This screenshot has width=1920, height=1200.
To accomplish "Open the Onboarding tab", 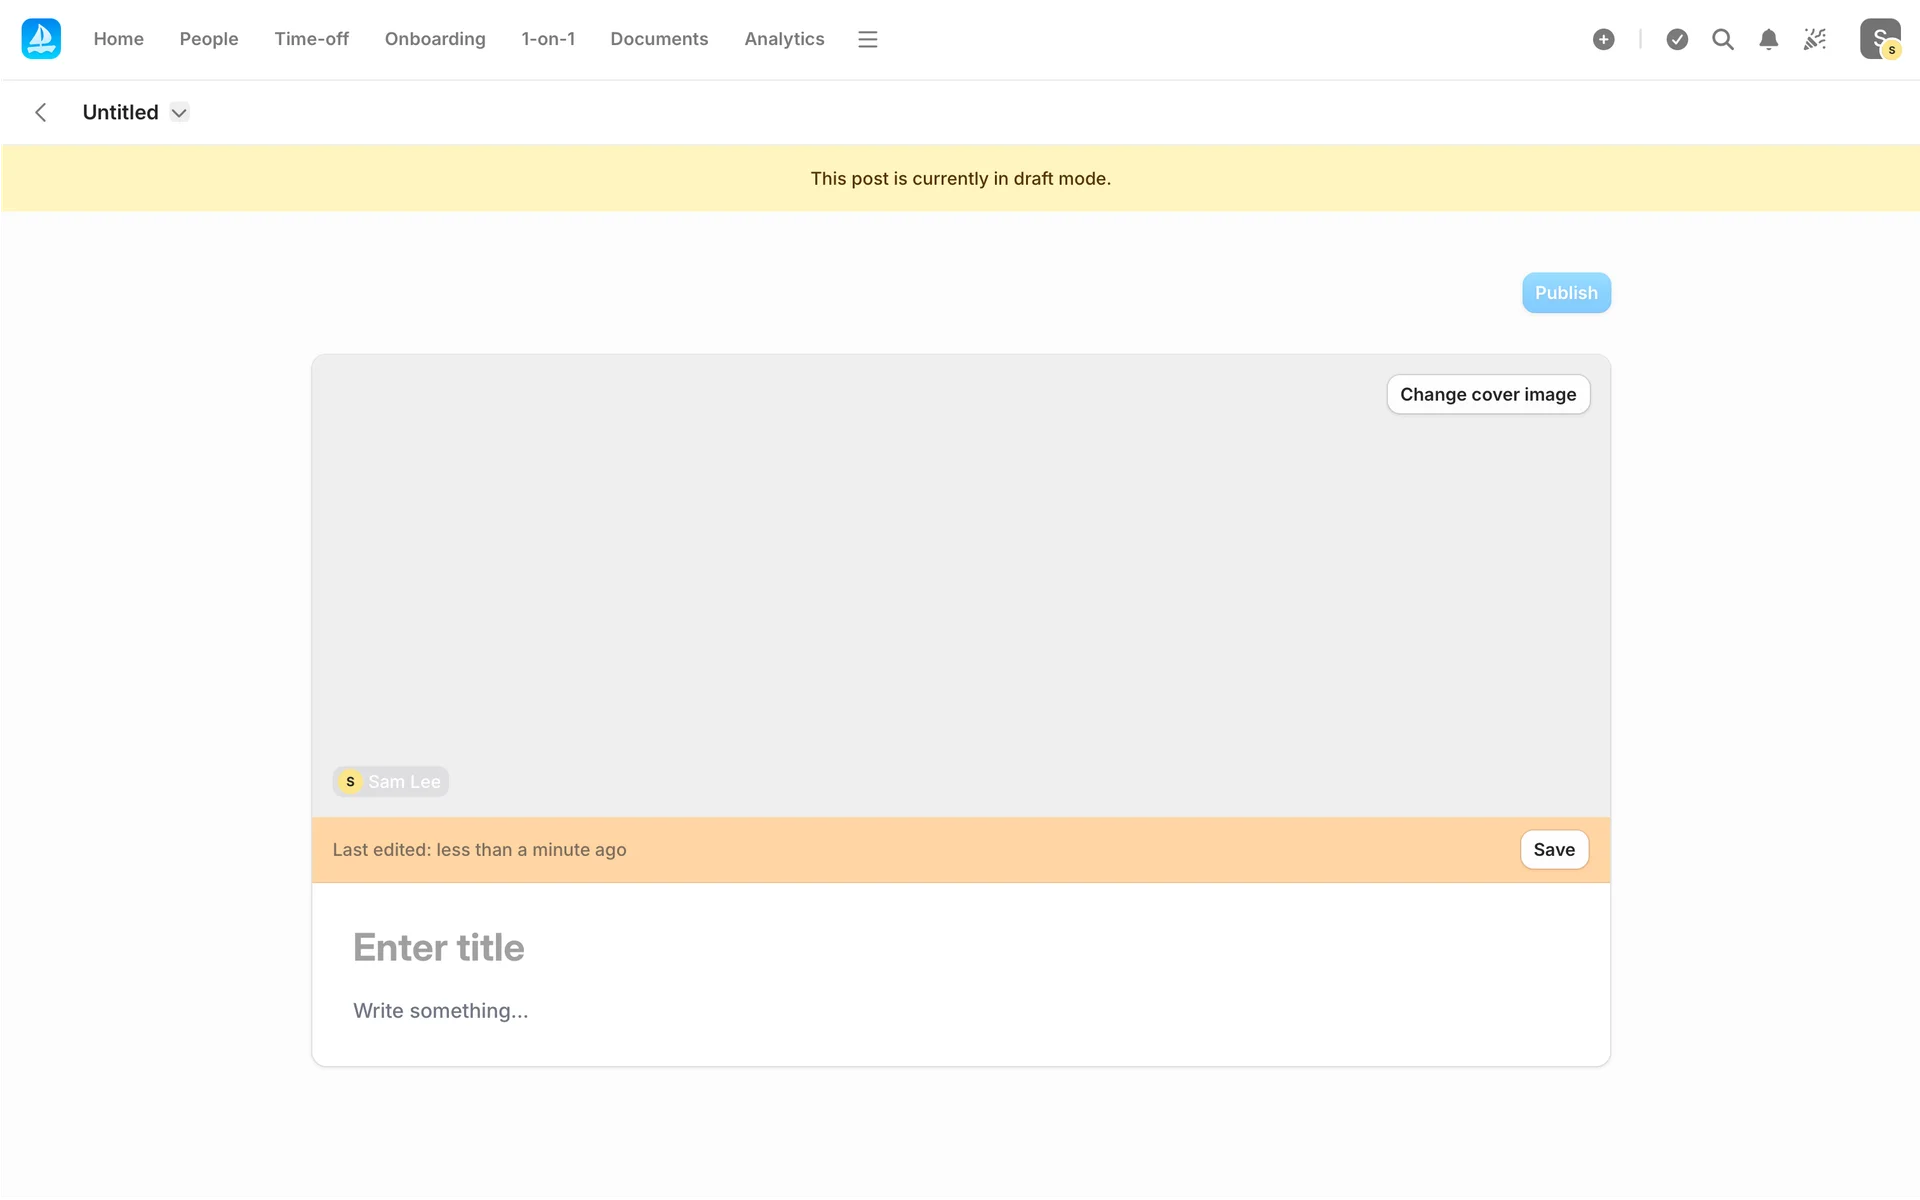I will tap(434, 39).
